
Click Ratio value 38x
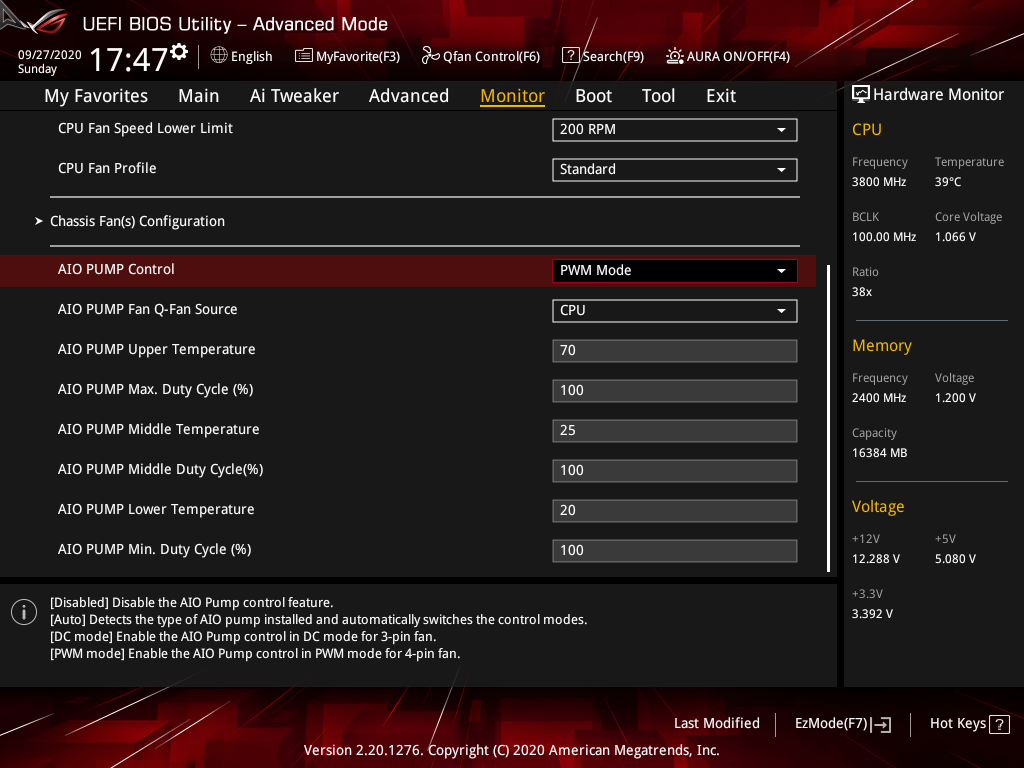pyautogui.click(x=861, y=292)
